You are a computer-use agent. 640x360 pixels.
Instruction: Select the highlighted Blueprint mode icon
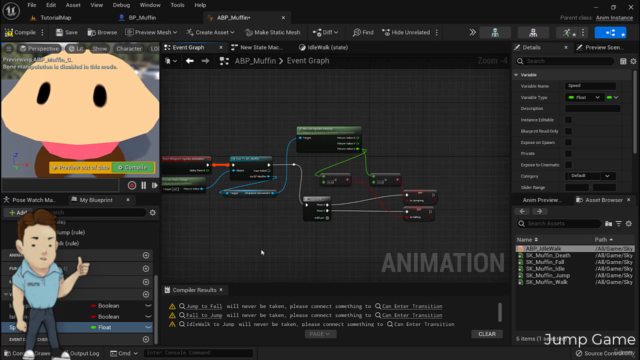pyautogui.click(x=610, y=33)
